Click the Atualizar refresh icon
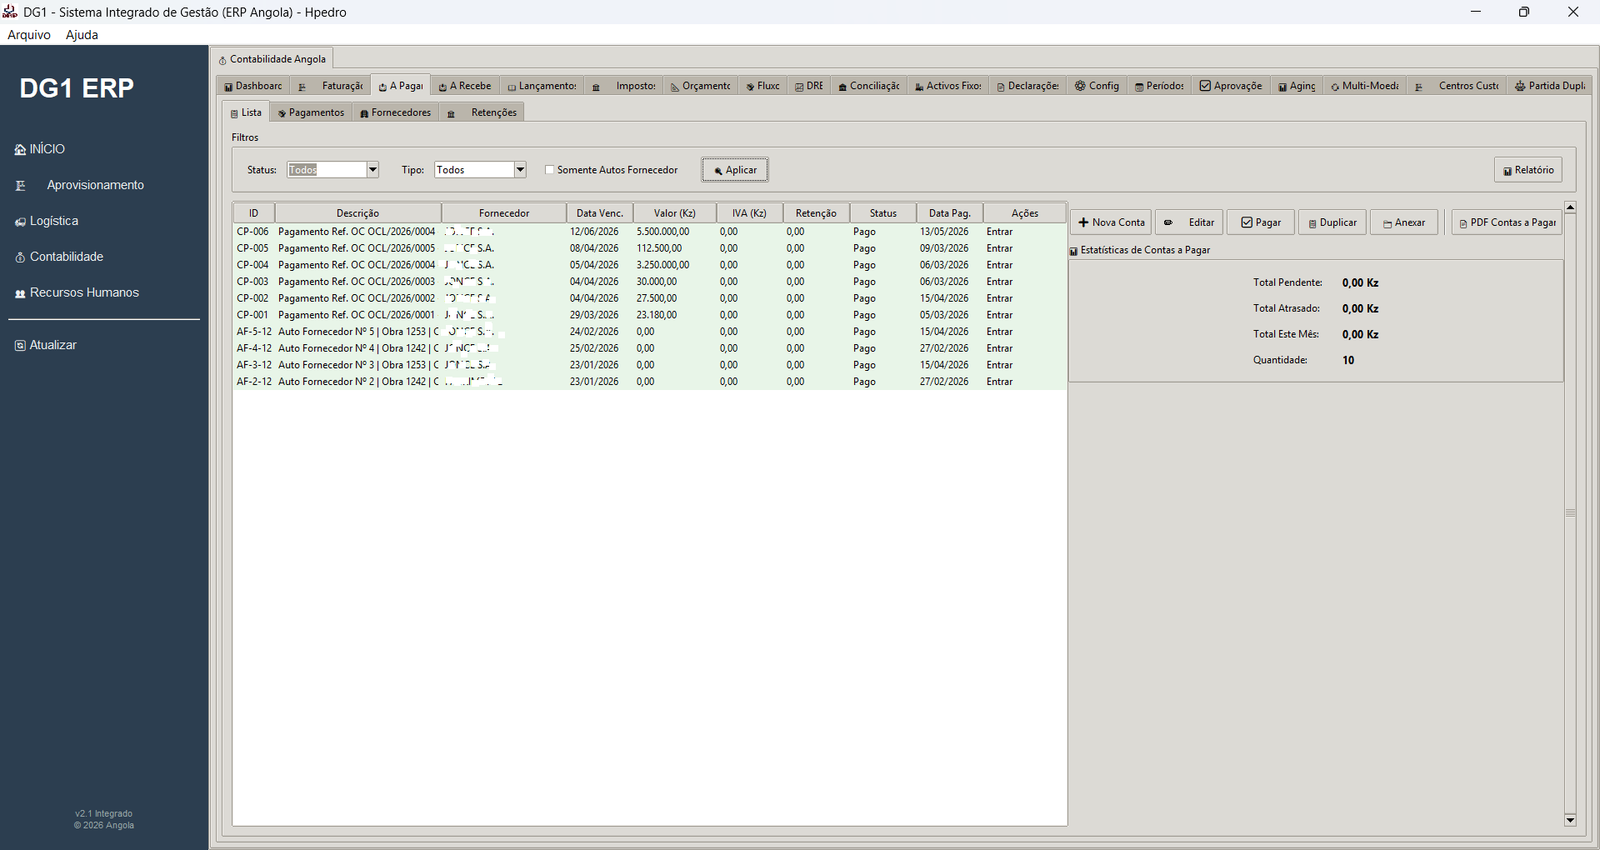 click(x=20, y=346)
